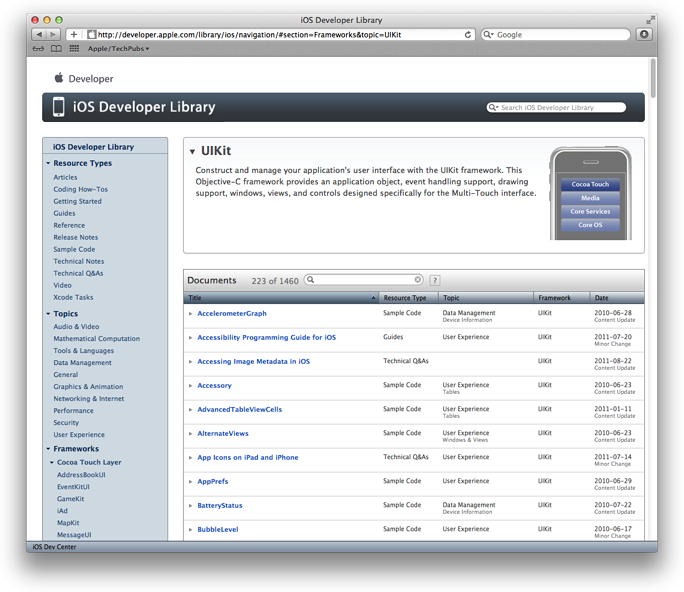
Task: Select User Experience topic in sidebar
Action: click(79, 435)
